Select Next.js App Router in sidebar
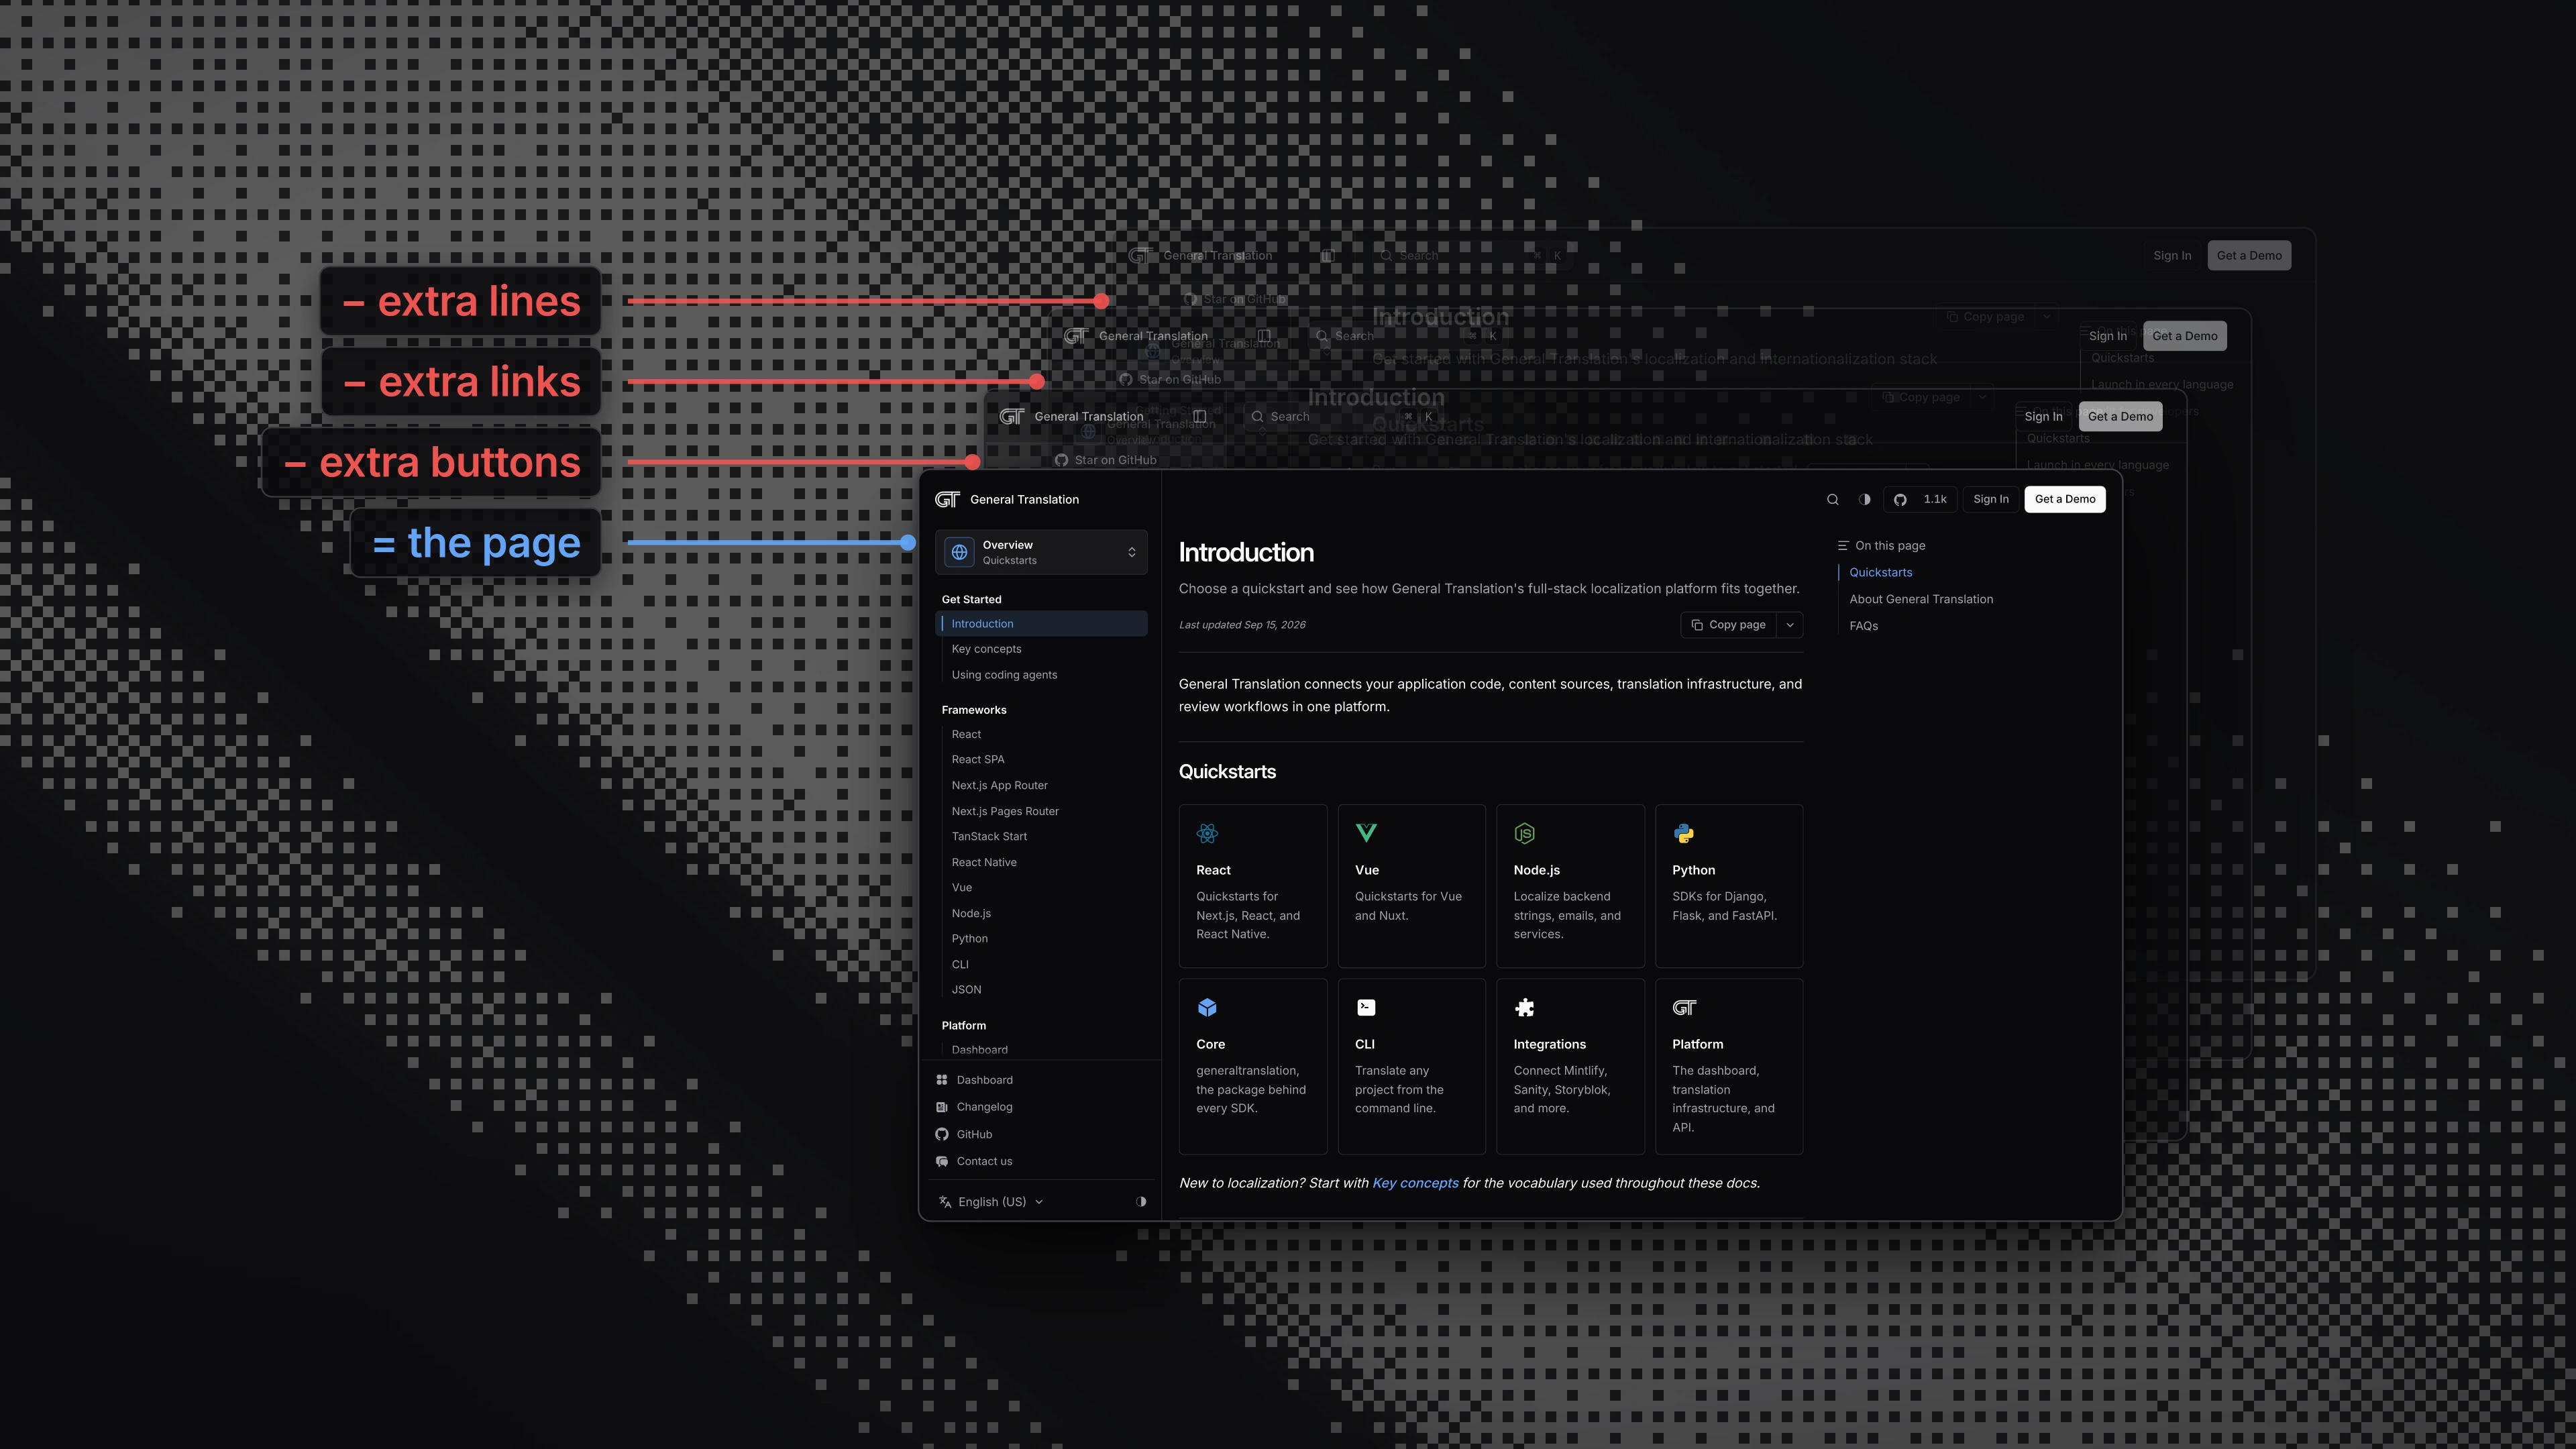 click(x=999, y=785)
